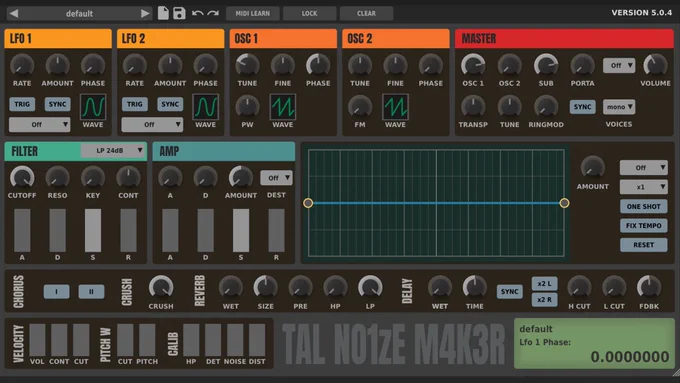Image resolution: width=680 pixels, height=383 pixels.
Task: Toggle the delay x2 R button
Action: (545, 299)
